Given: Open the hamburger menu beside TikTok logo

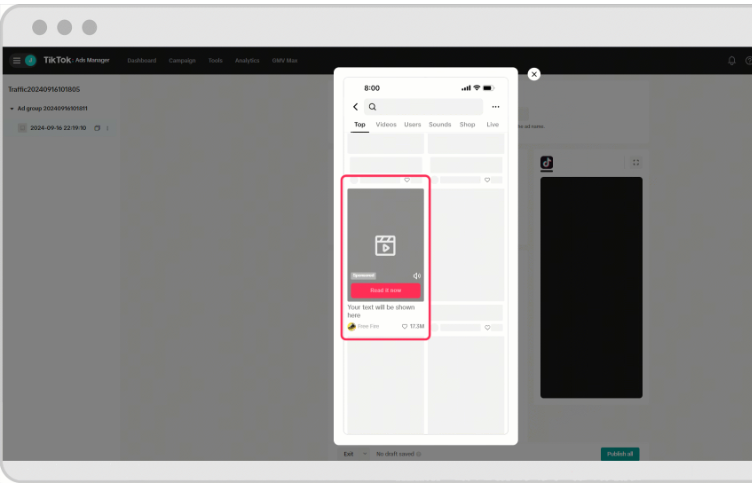Looking at the screenshot, I should [x=16, y=60].
